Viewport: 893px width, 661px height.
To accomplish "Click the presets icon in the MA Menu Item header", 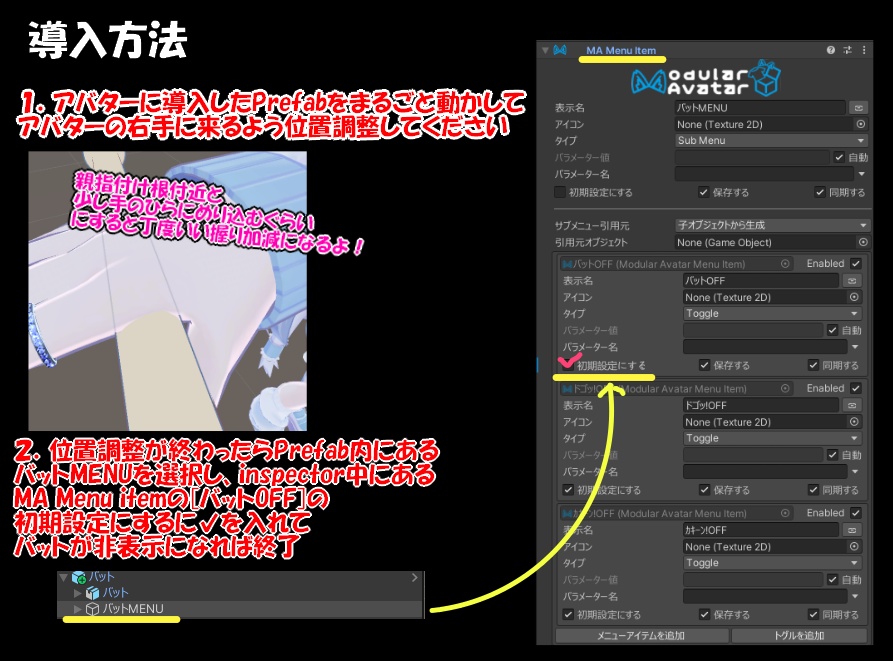I will tap(846, 51).
